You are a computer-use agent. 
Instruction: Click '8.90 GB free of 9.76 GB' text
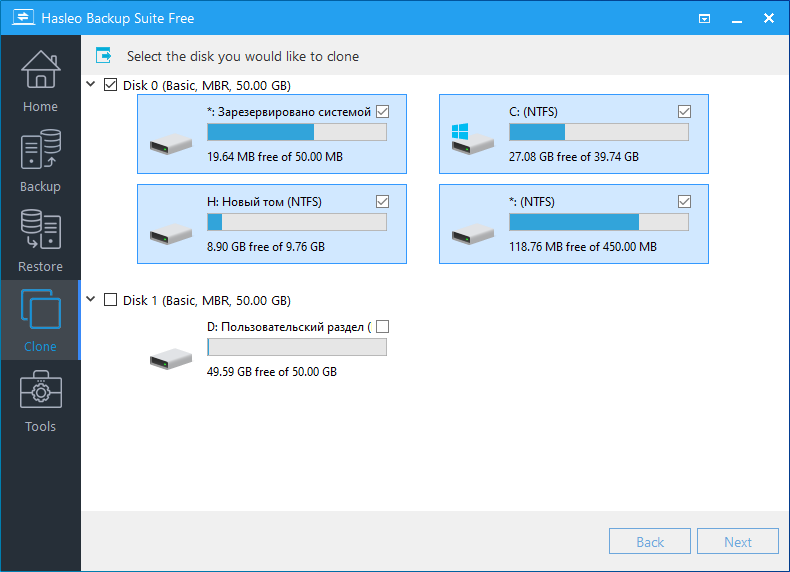click(x=266, y=247)
